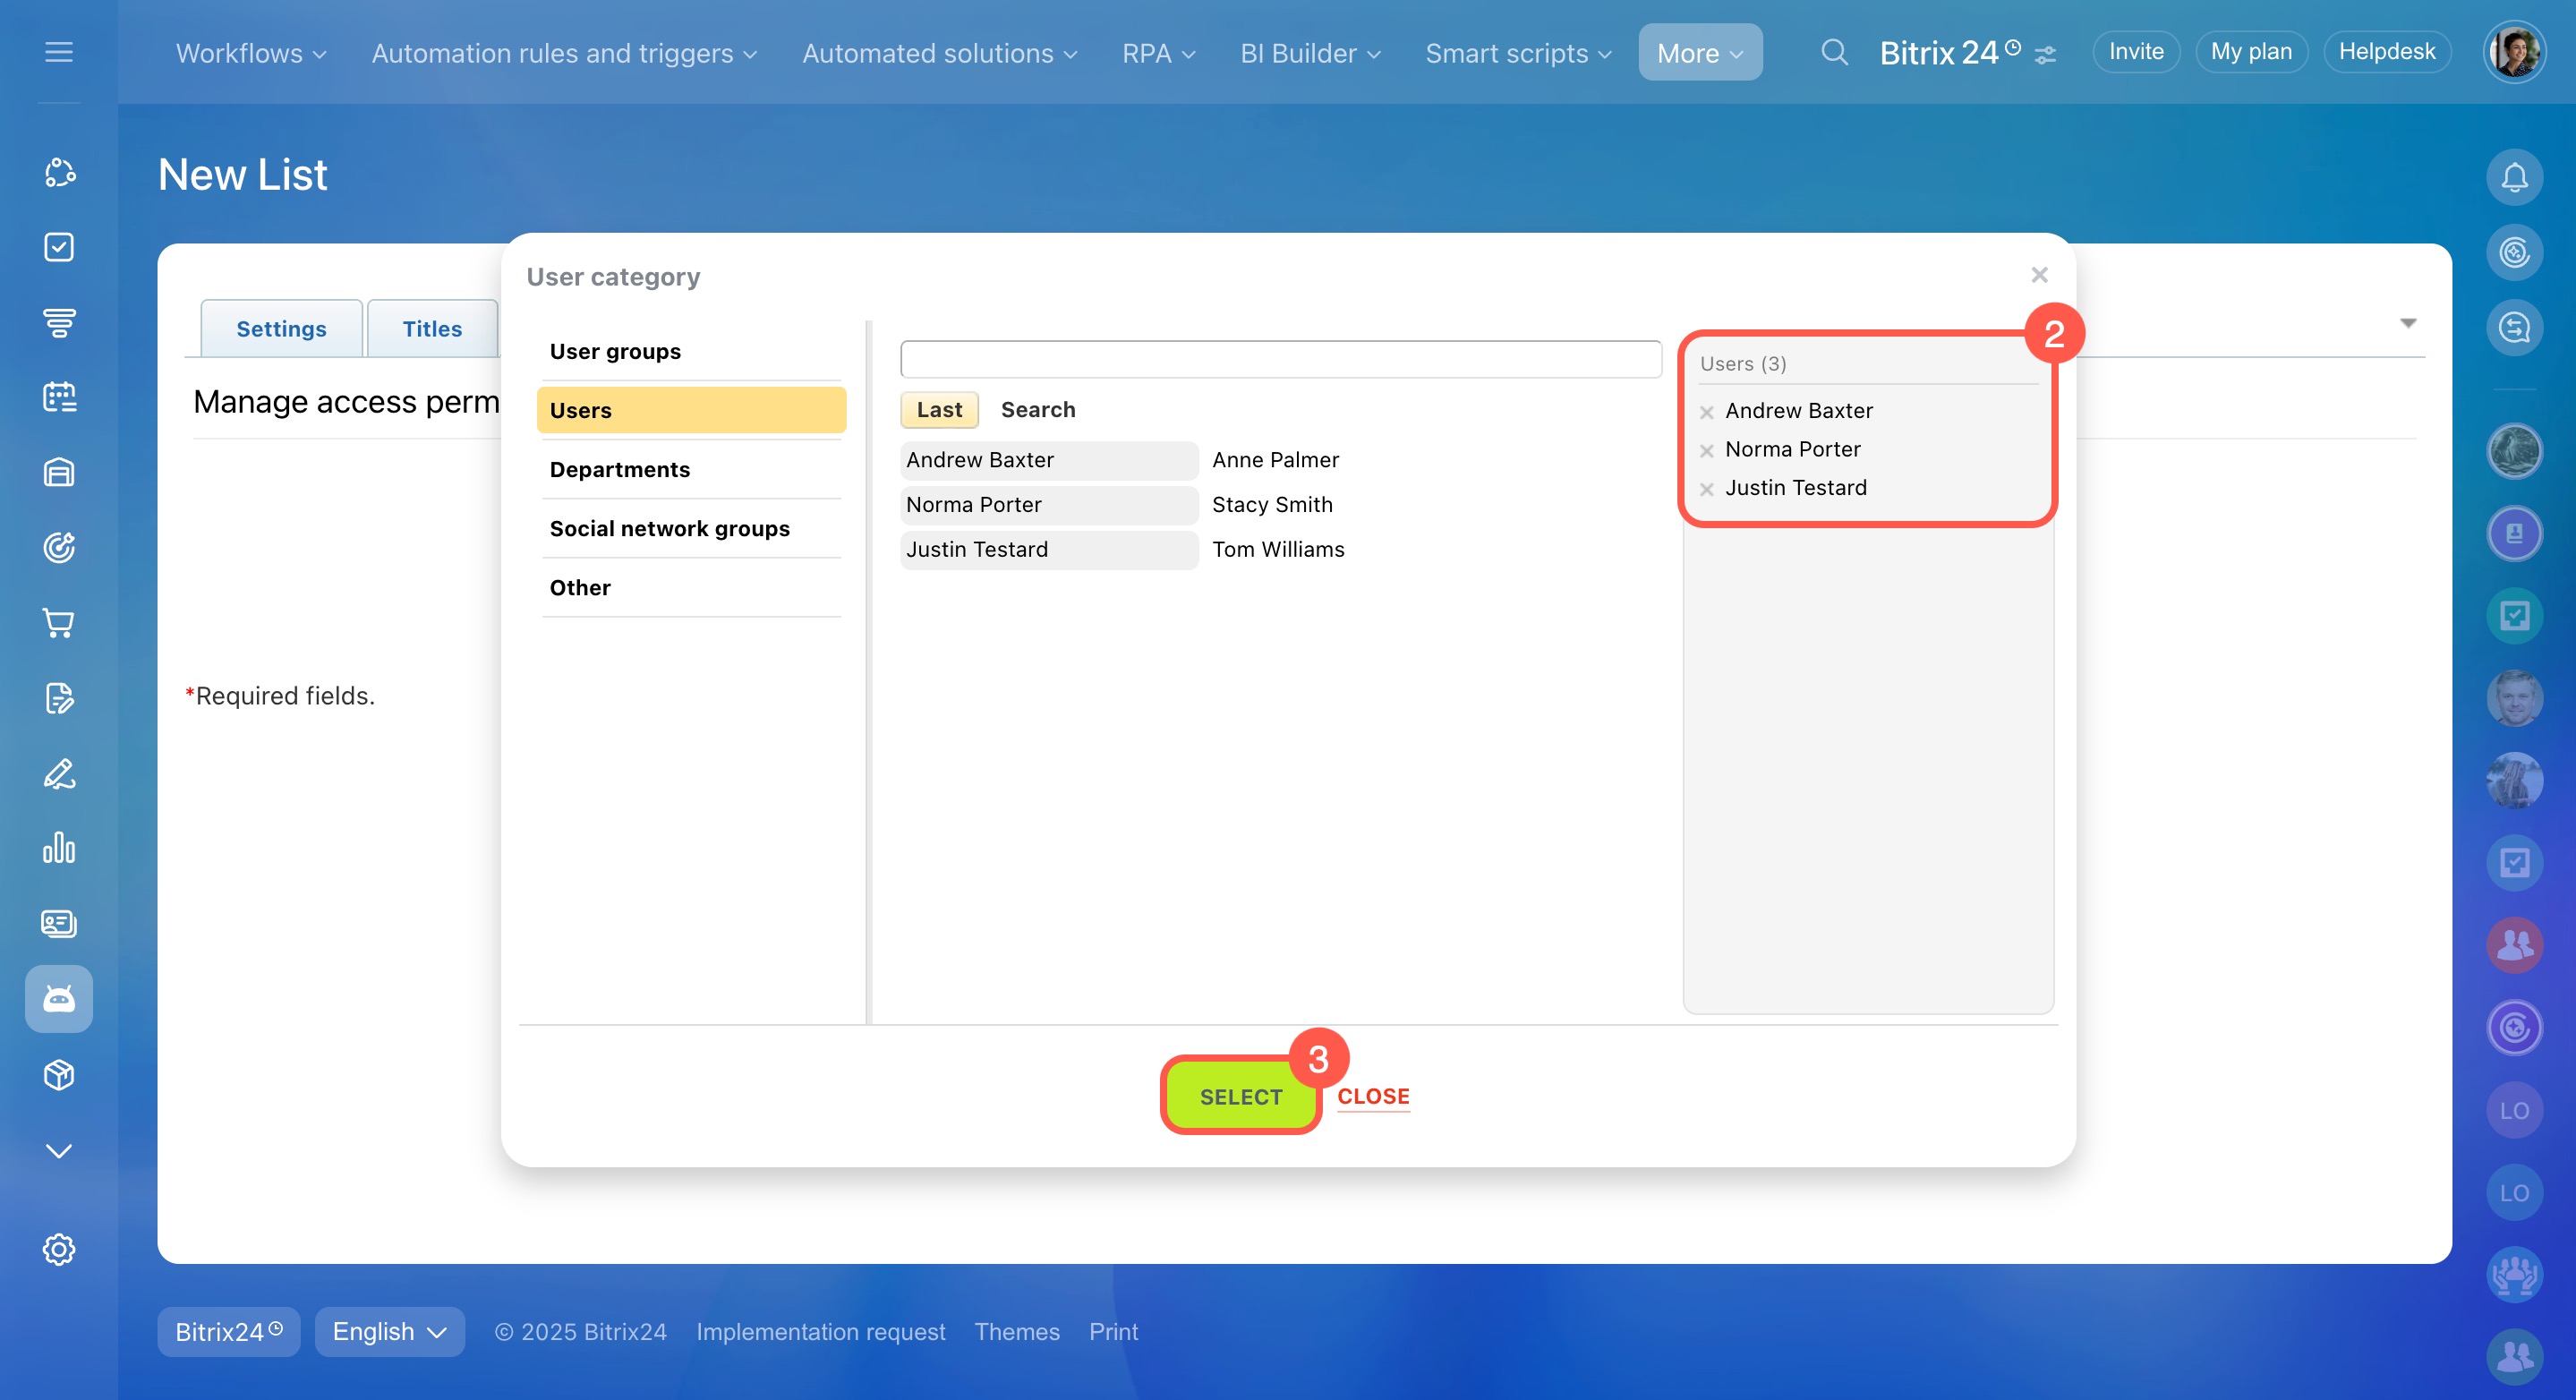The image size is (2576, 1400).
Task: Open the More dropdown in top navigation
Action: [1700, 53]
